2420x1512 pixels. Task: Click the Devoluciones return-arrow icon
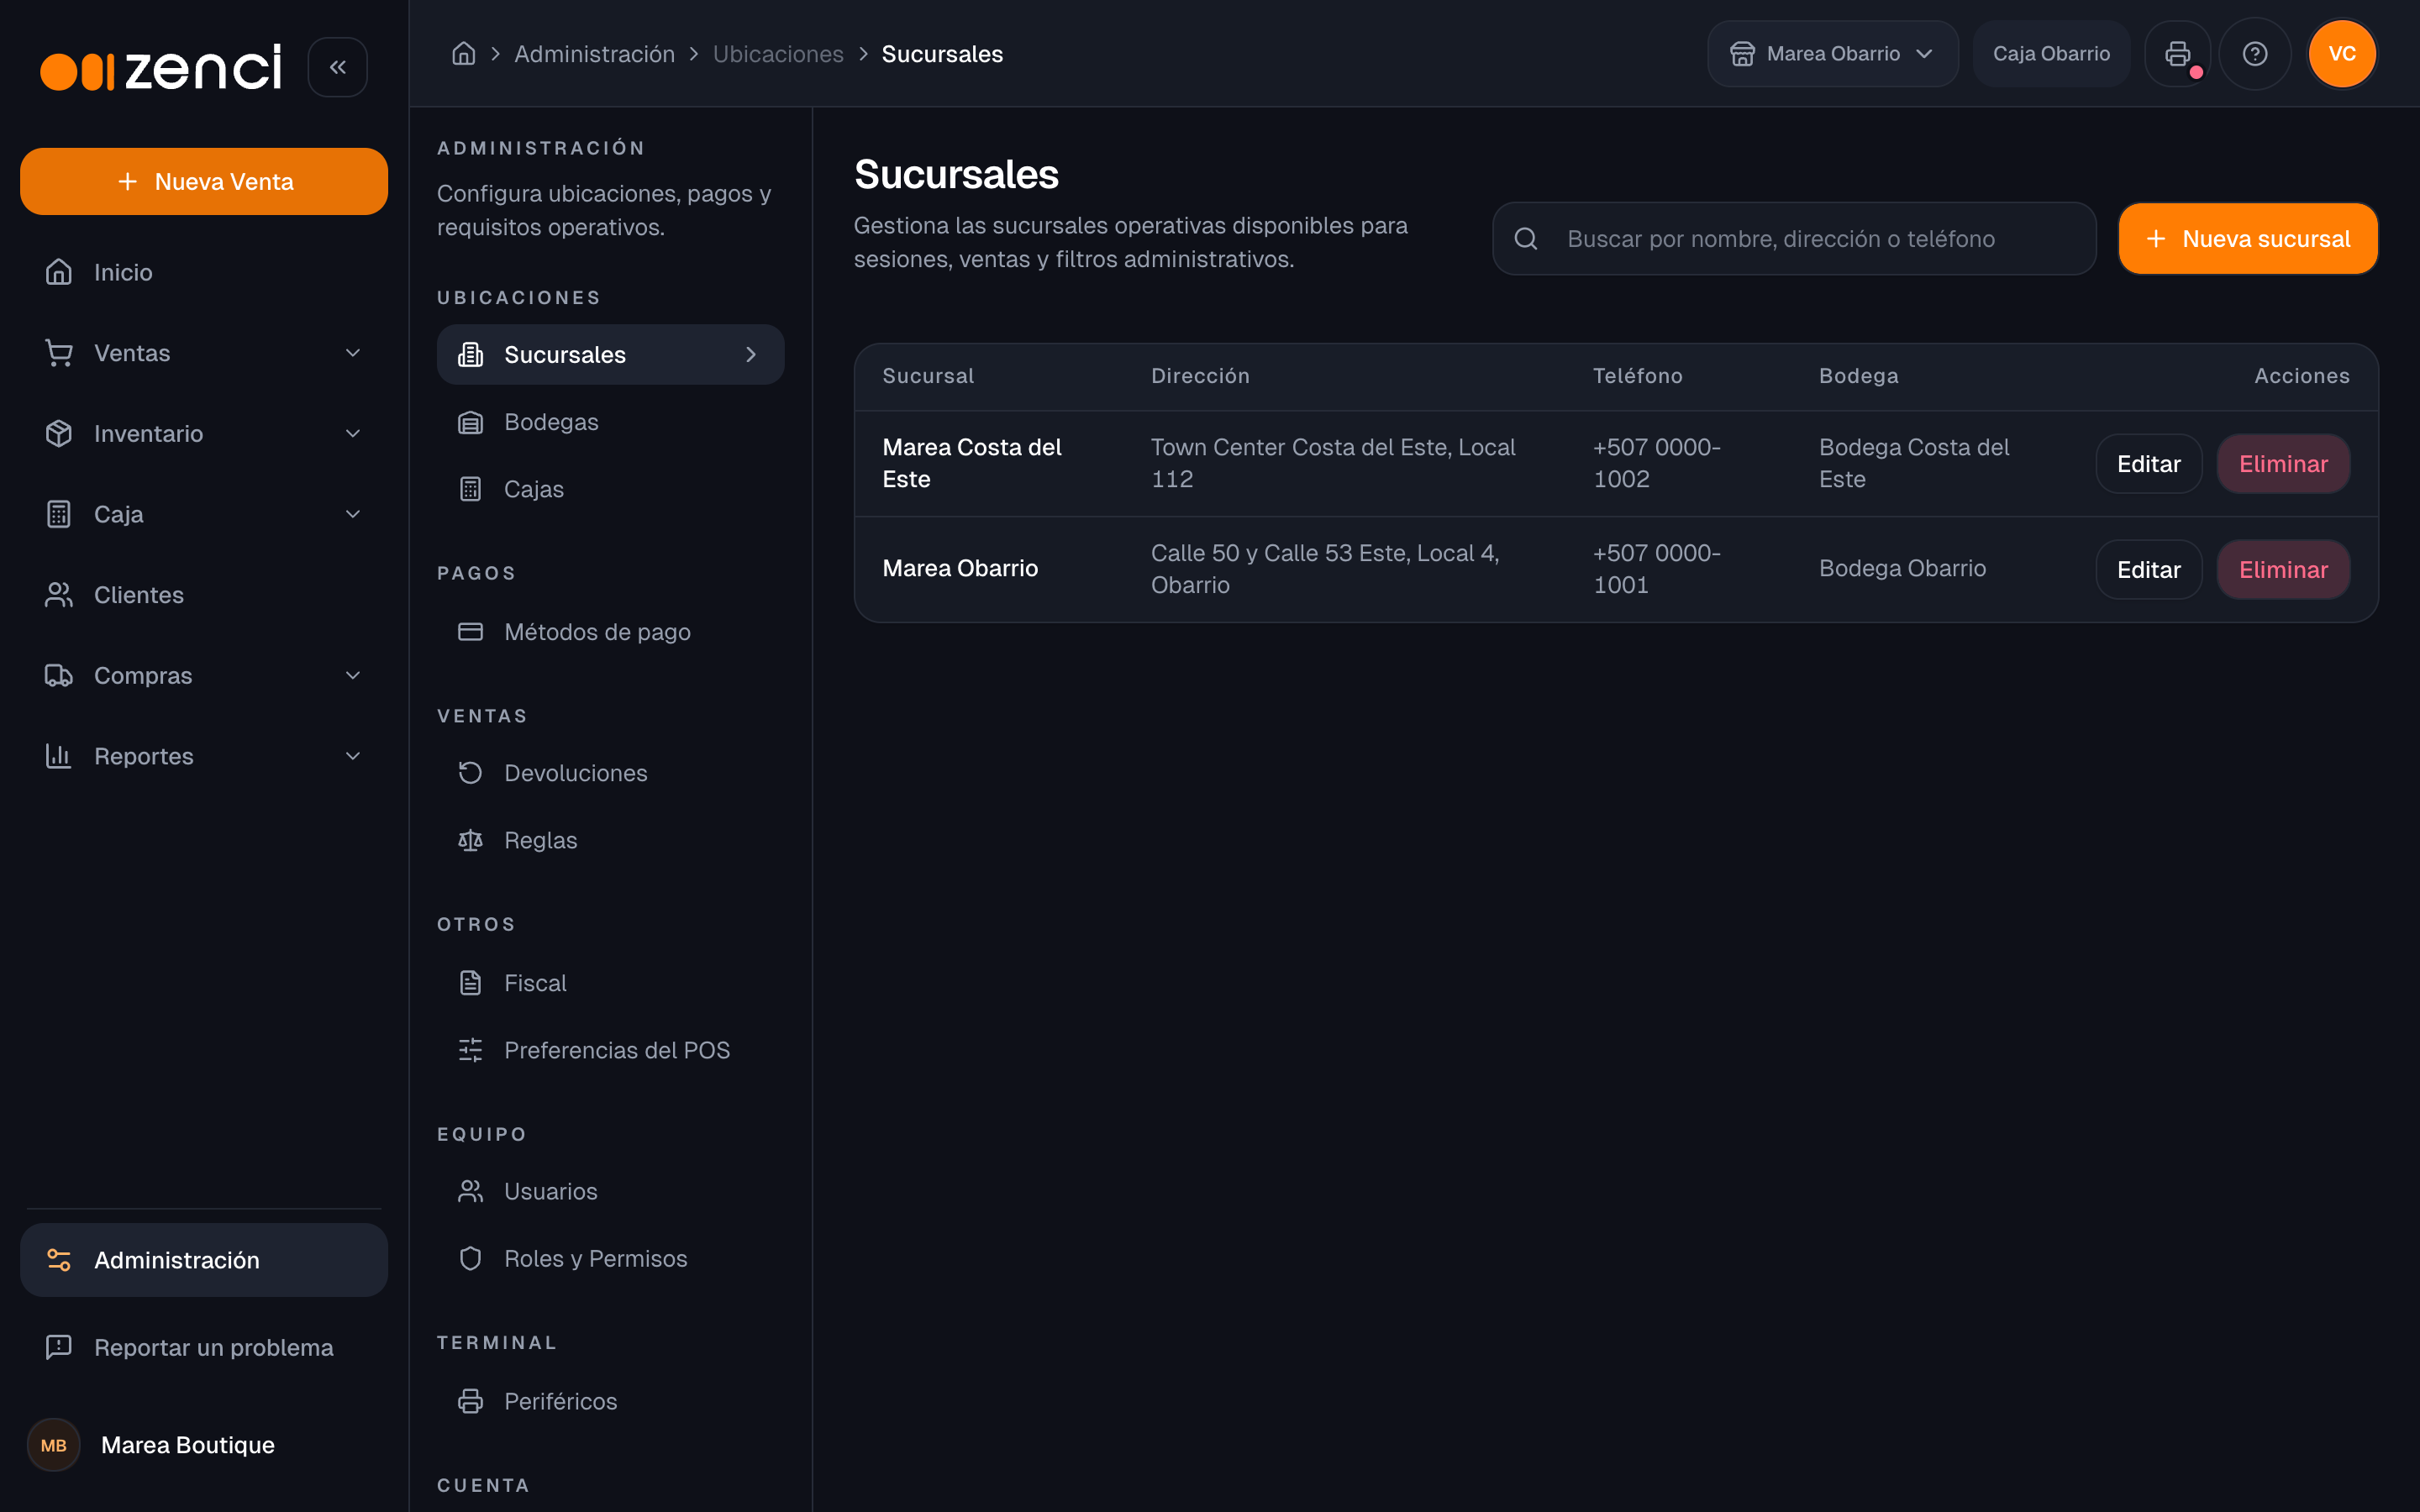pos(470,773)
